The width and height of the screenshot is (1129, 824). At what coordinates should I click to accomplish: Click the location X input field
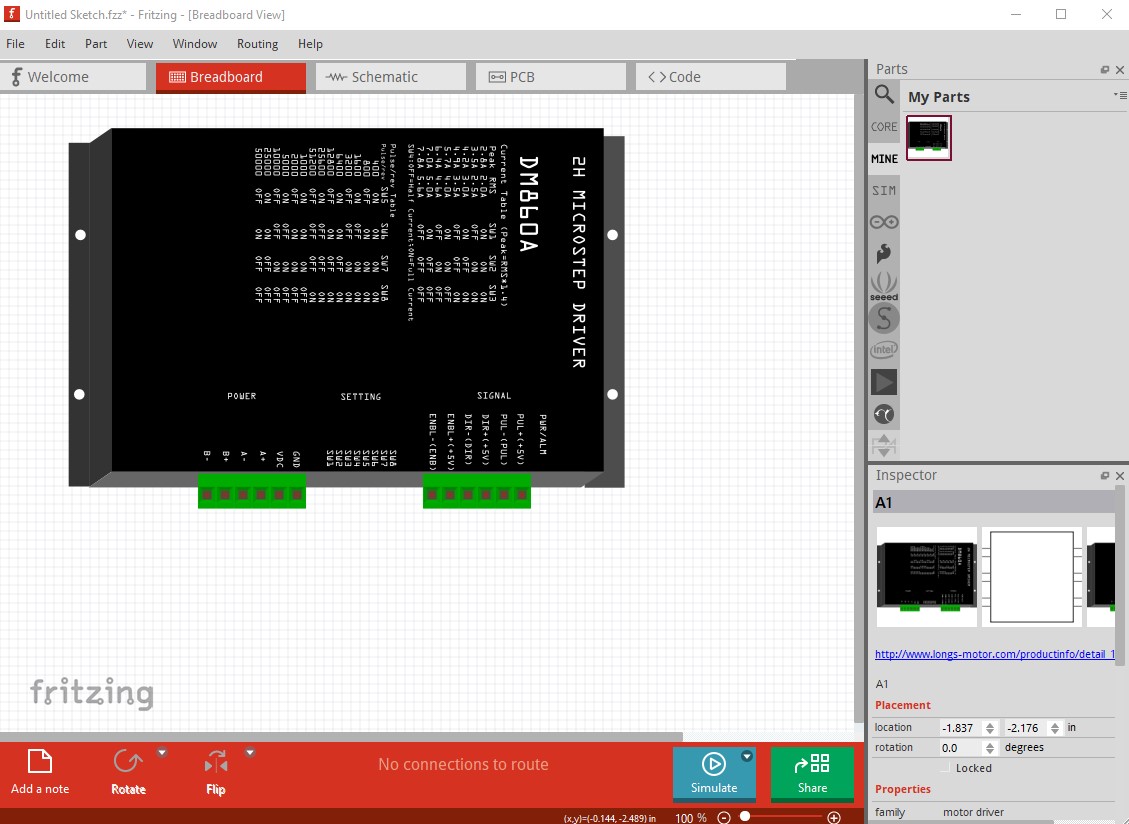click(x=962, y=728)
